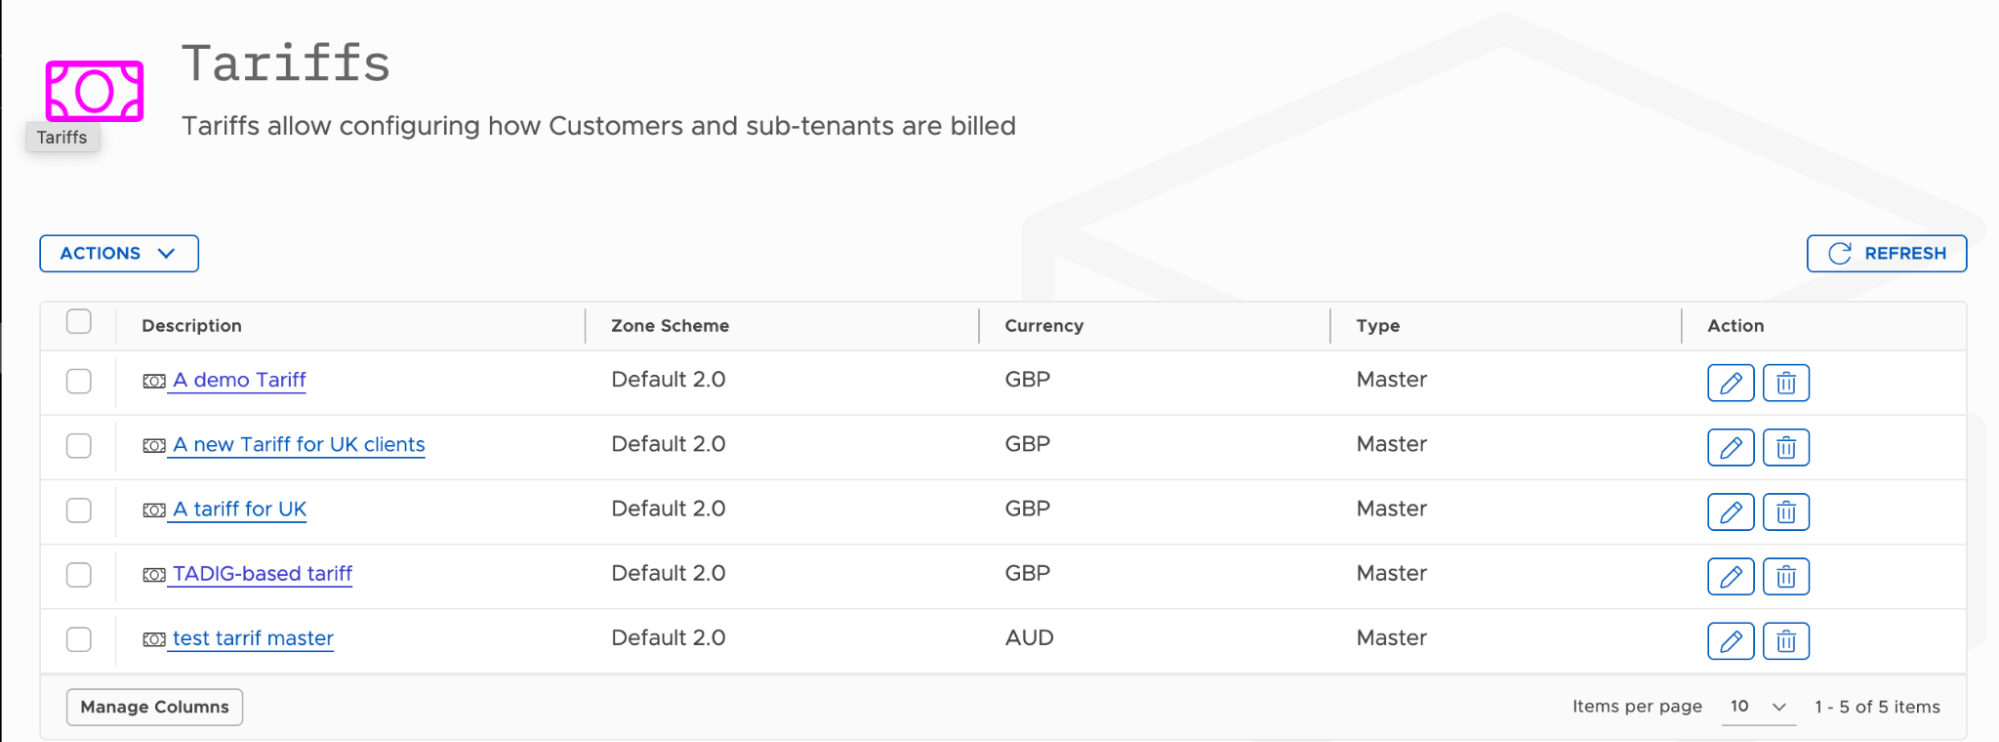Click the magenta Tariffs money icon
Viewport: 1999px width, 742px height.
pyautogui.click(x=94, y=91)
